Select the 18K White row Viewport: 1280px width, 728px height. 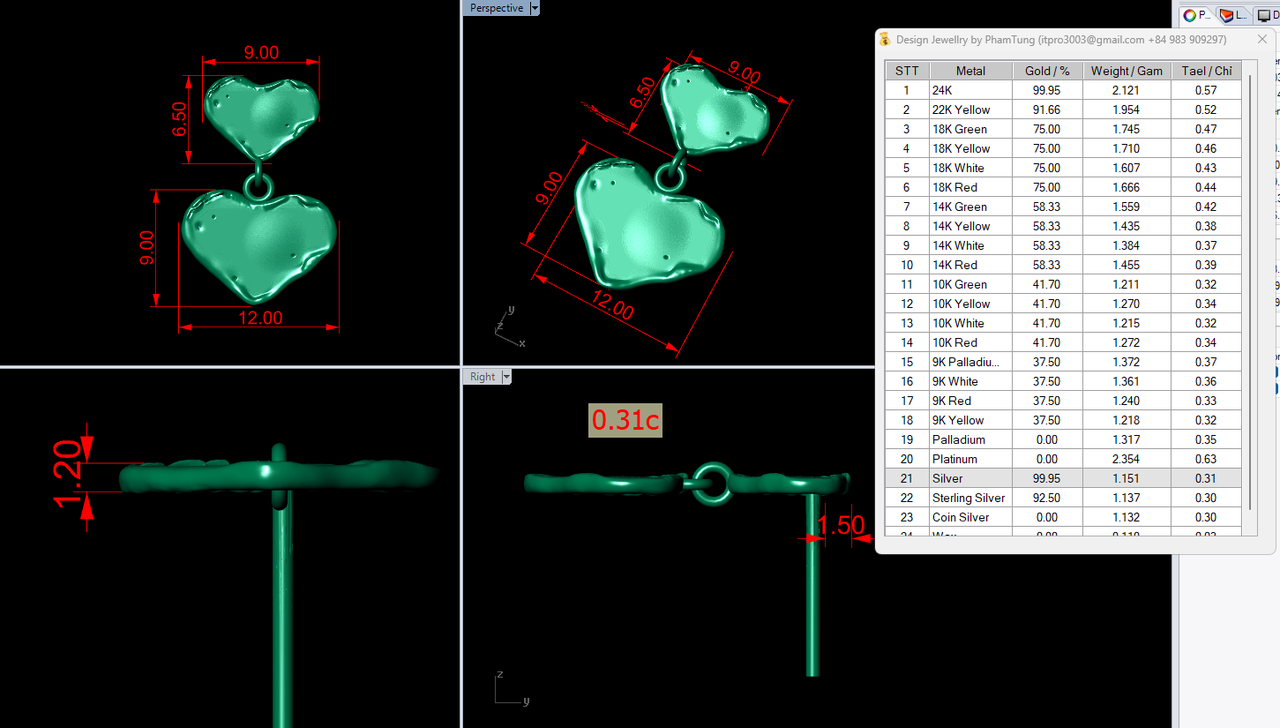pos(1064,168)
